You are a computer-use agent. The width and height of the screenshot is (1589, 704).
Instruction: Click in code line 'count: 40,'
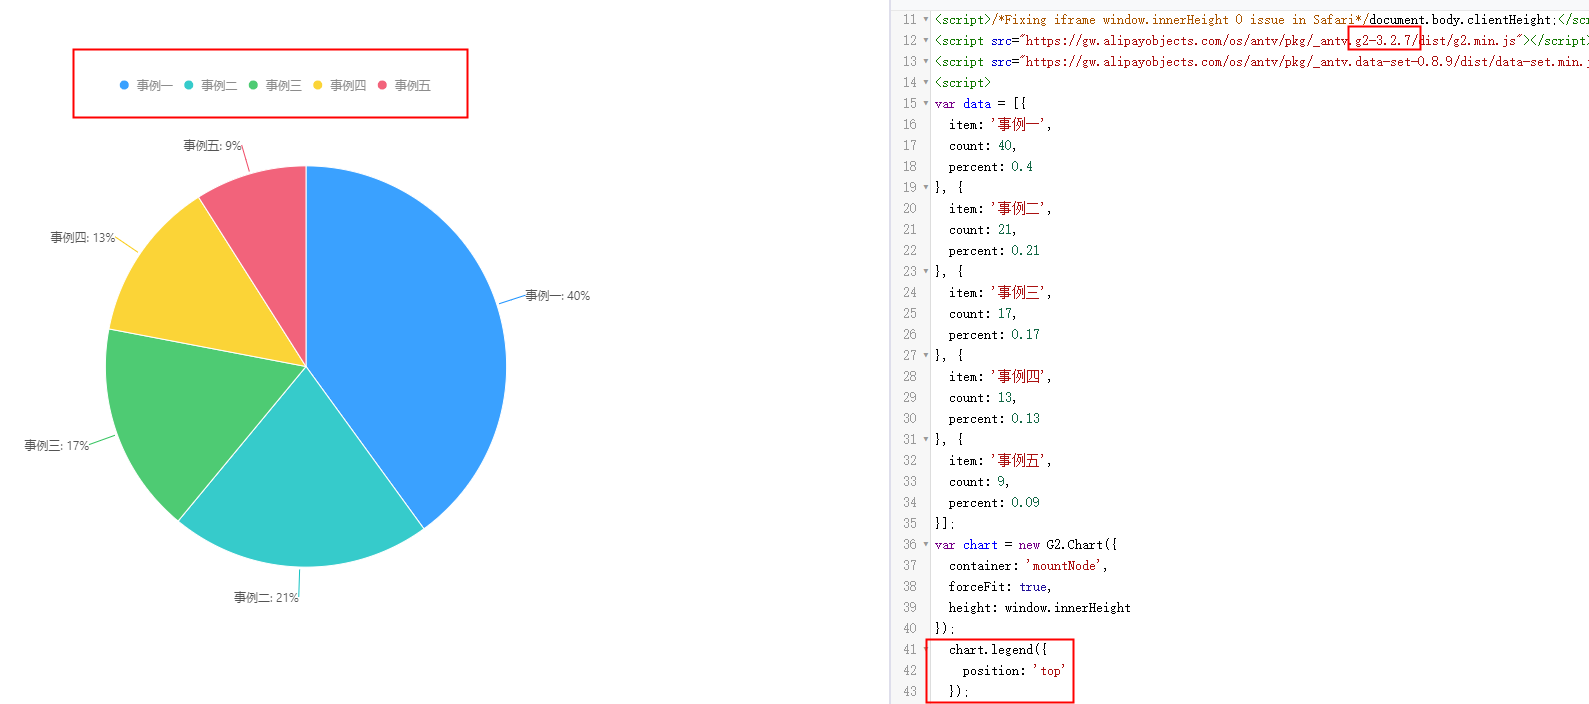coord(982,146)
